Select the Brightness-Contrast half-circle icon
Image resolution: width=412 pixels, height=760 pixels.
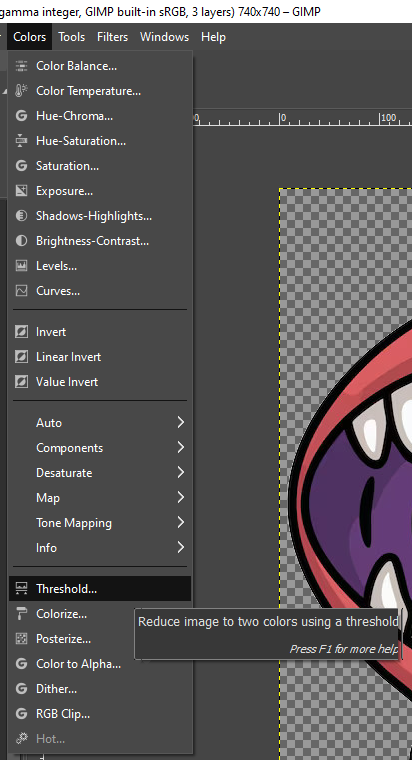21,241
